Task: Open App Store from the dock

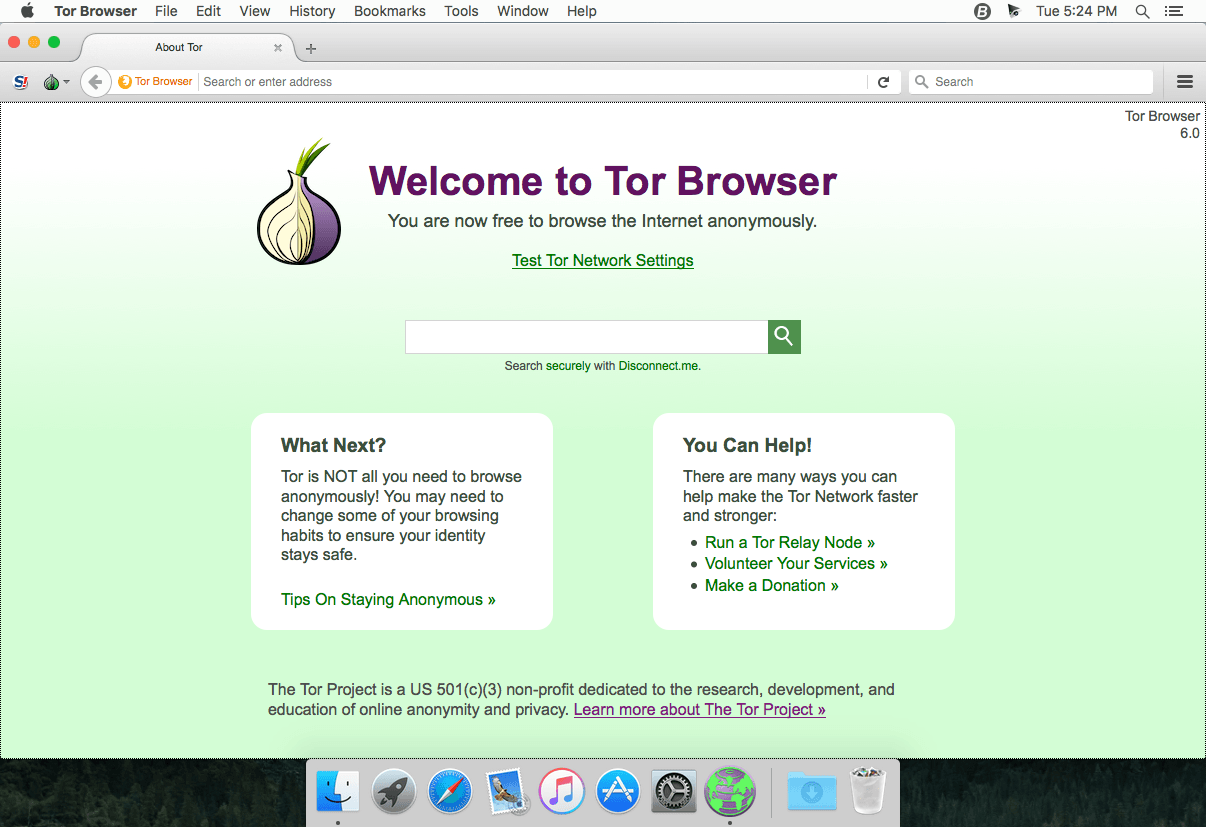Action: tap(618, 791)
